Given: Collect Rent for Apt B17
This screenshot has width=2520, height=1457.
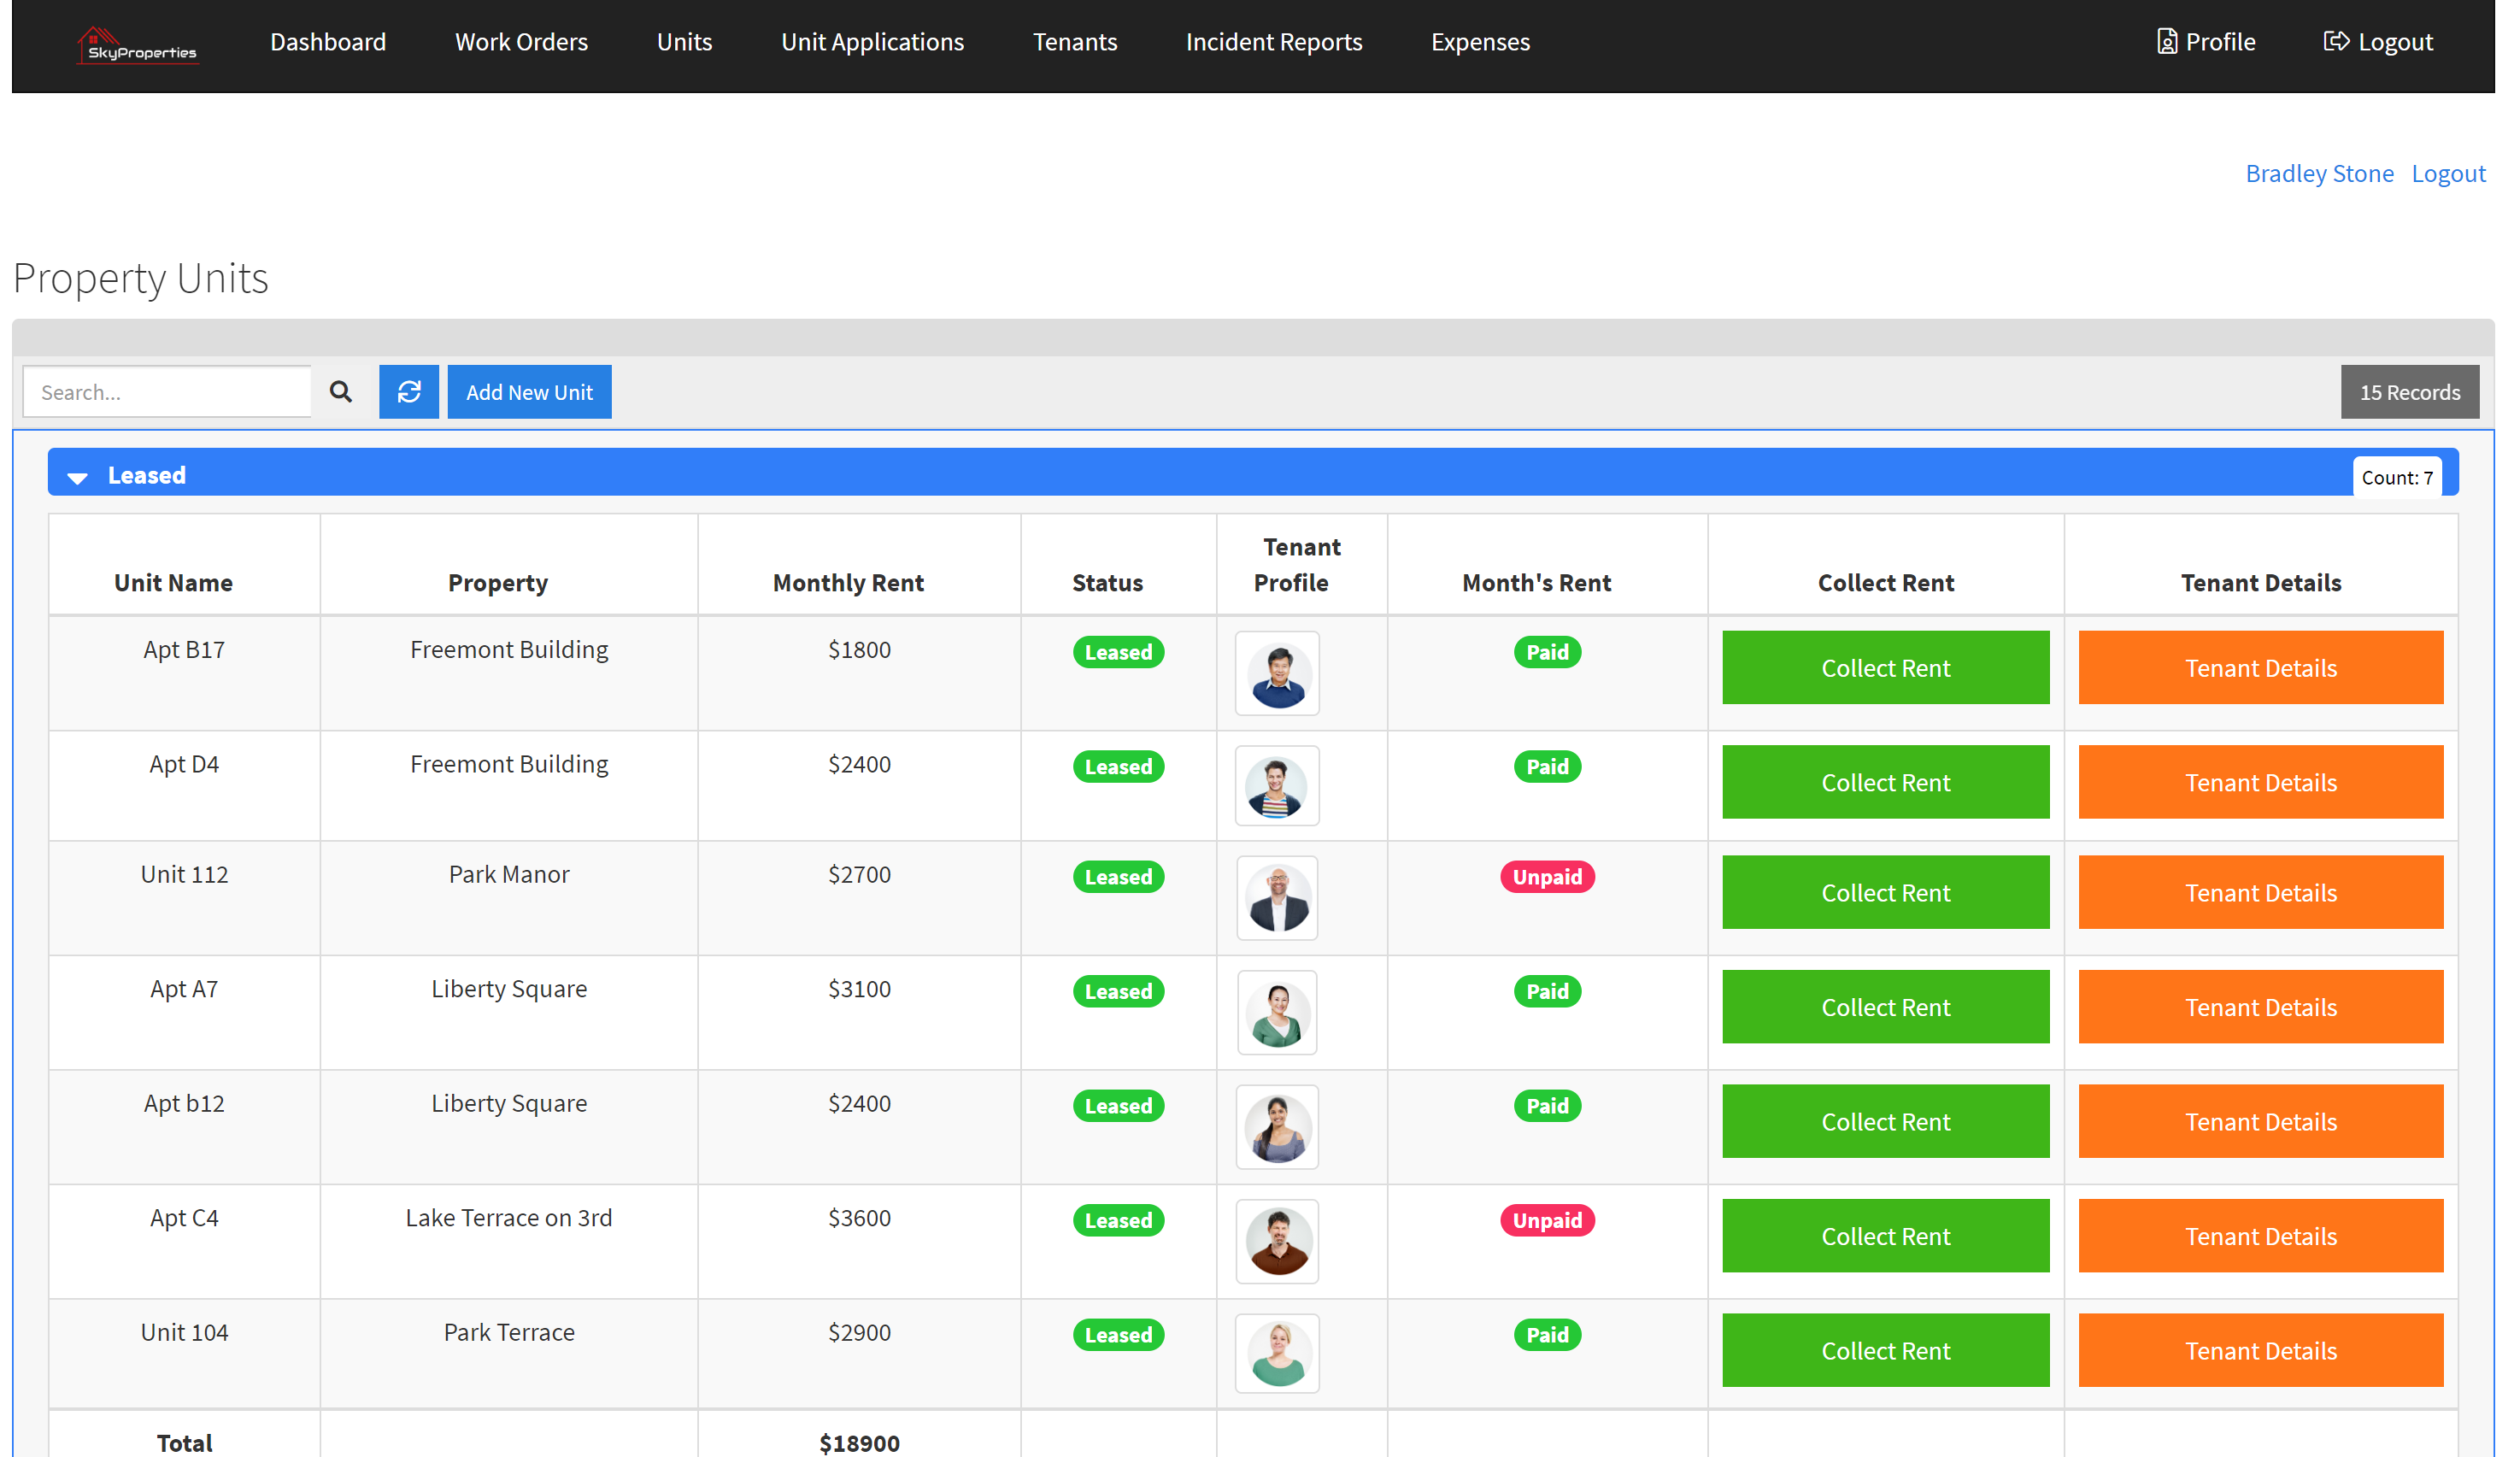Looking at the screenshot, I should (x=1885, y=668).
